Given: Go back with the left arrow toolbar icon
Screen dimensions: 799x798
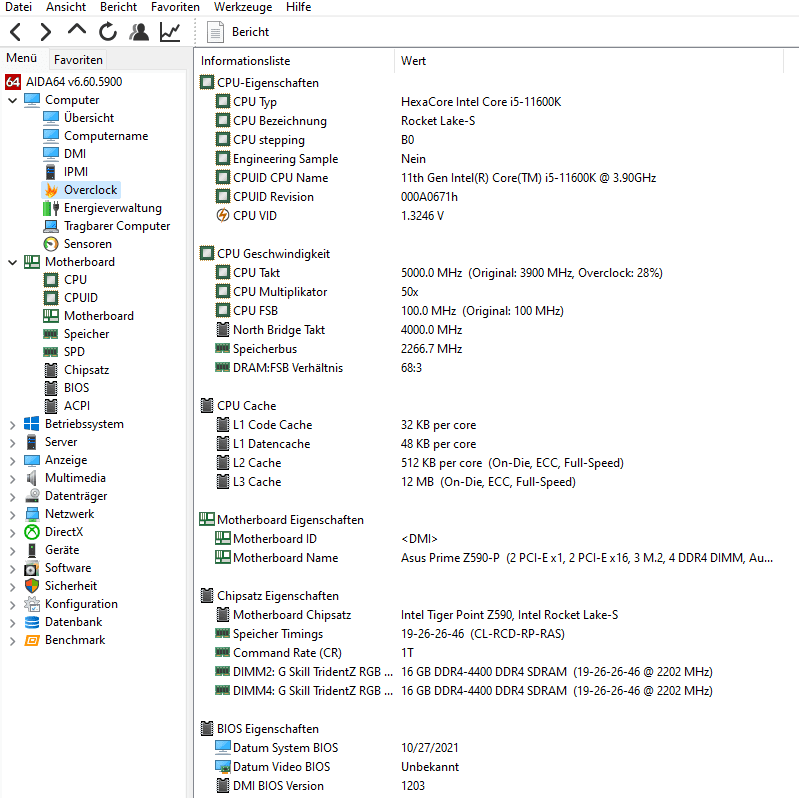Looking at the screenshot, I should (16, 32).
